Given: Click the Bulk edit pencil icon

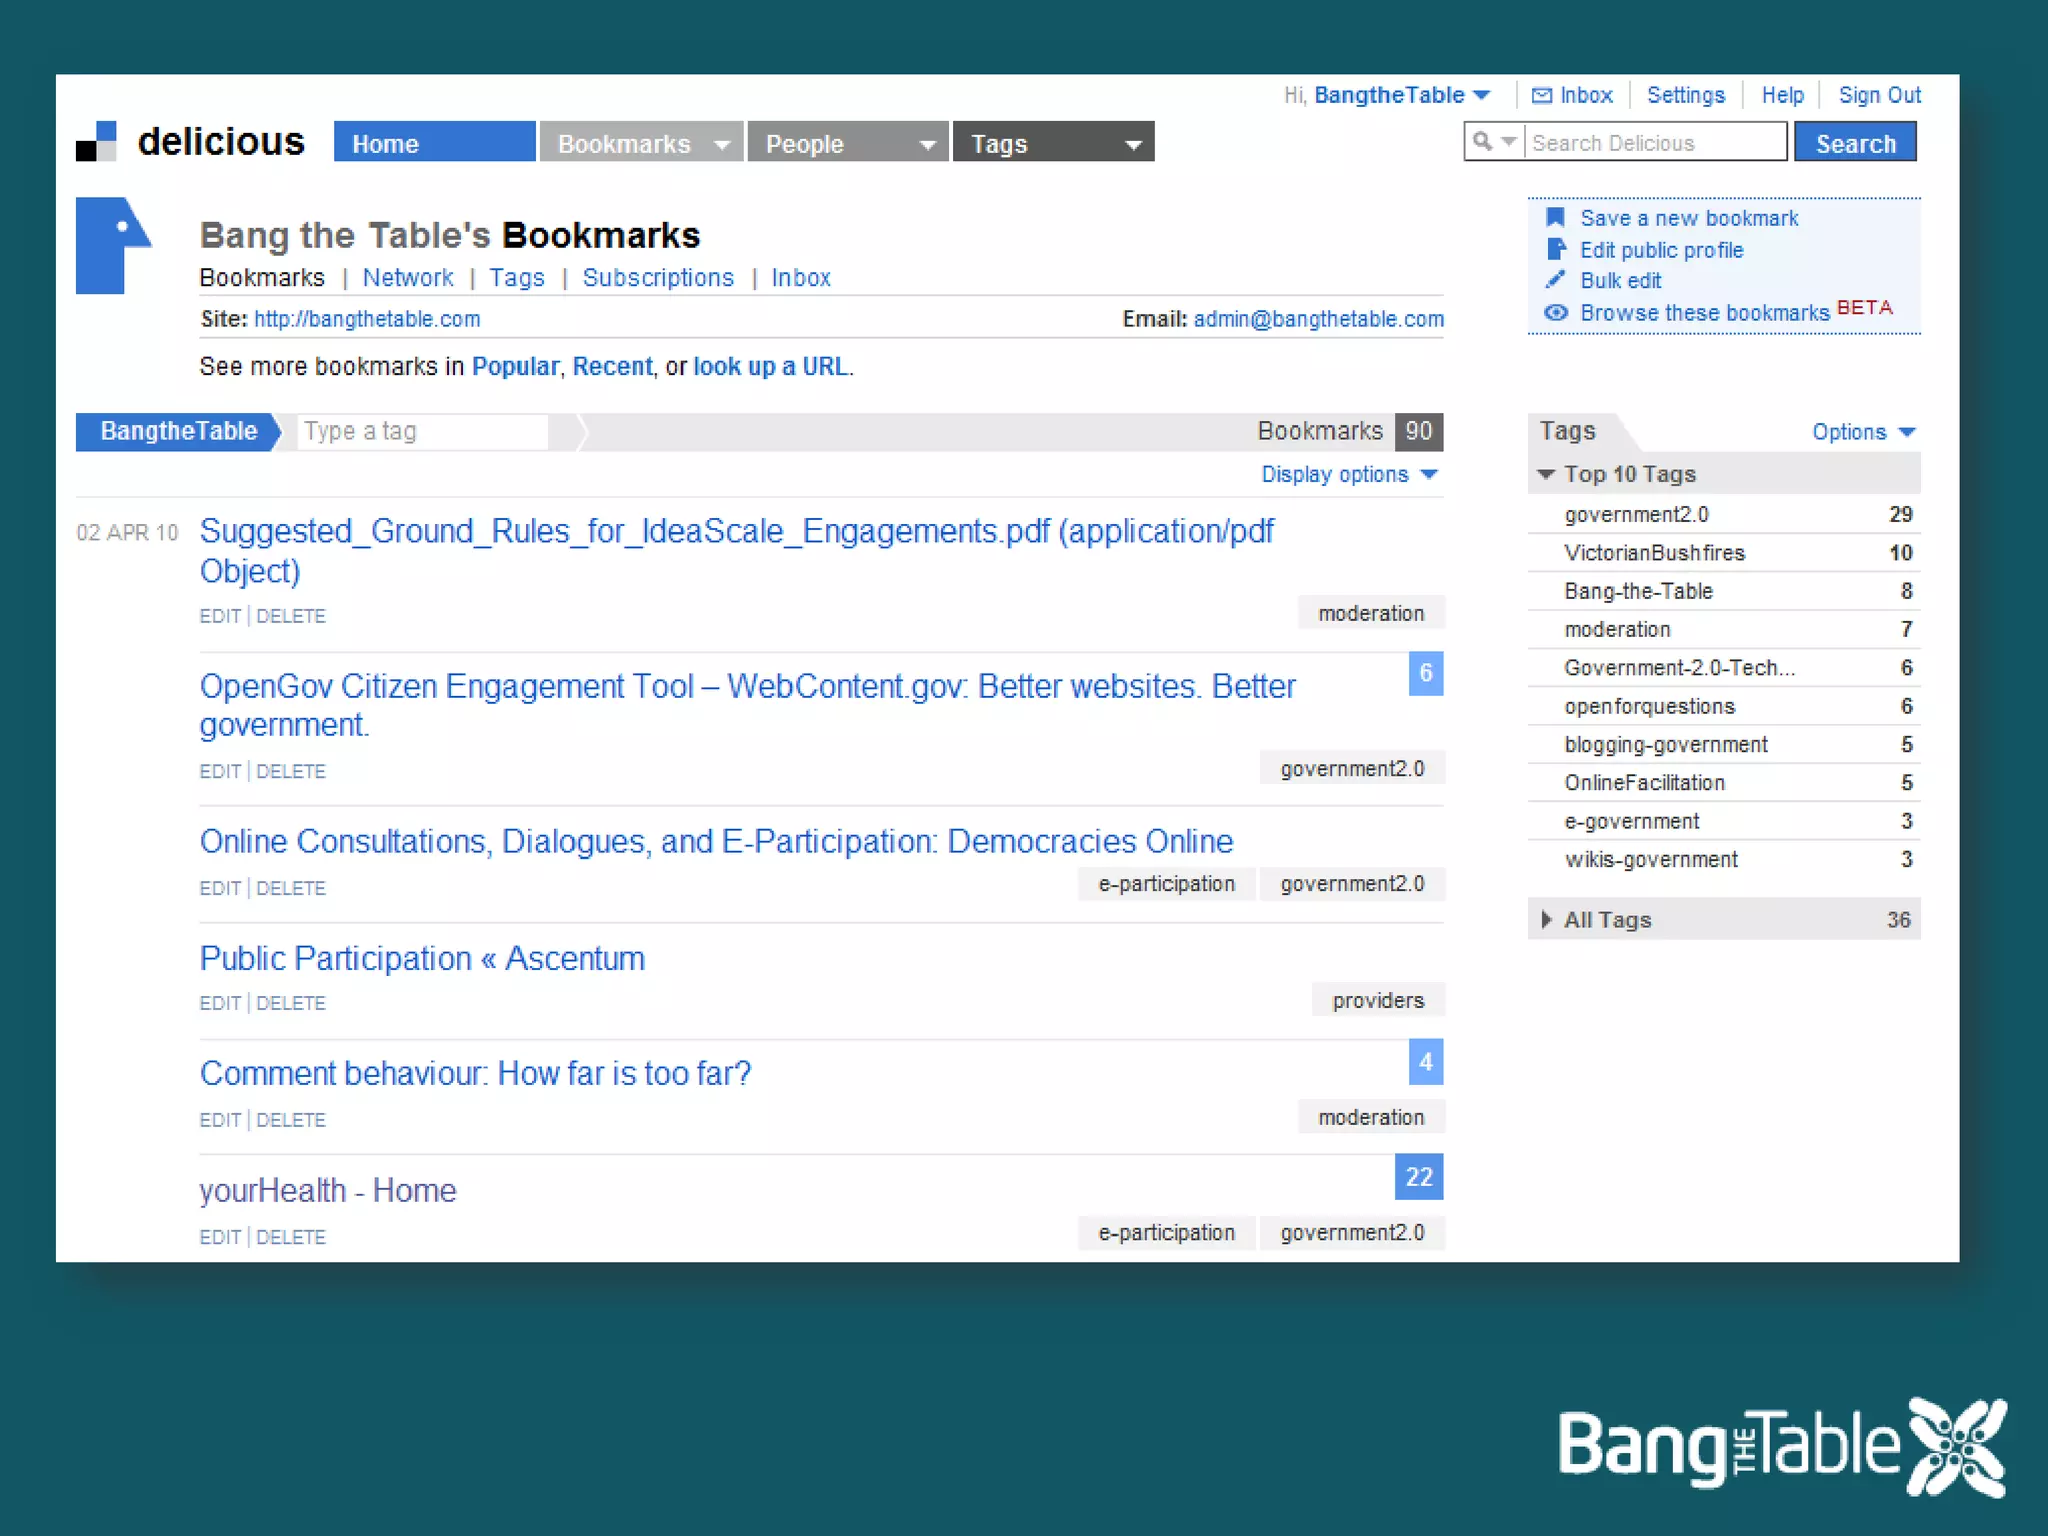Looking at the screenshot, I should coord(1555,280).
